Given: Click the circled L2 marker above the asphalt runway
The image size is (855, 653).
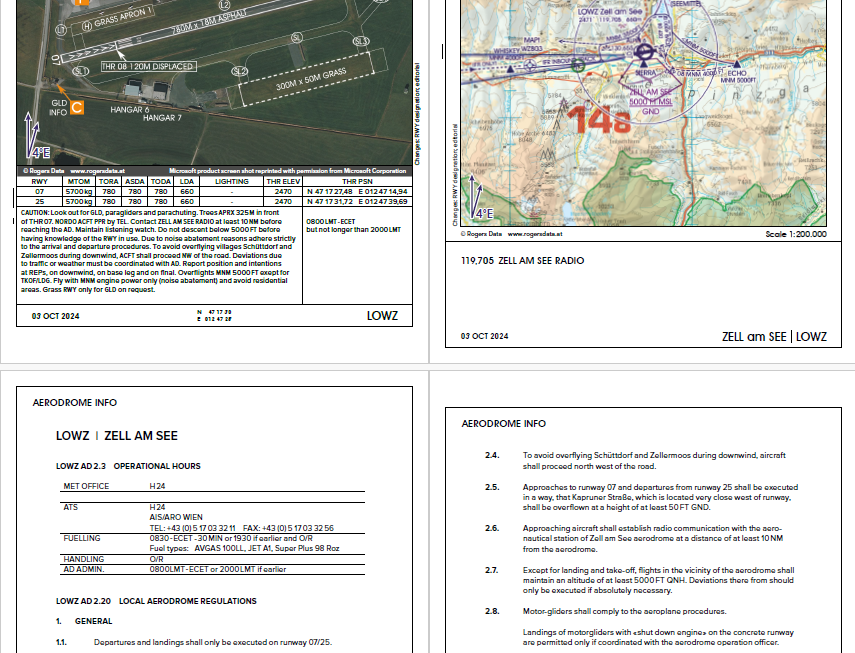Looking at the screenshot, I should pos(224,5).
